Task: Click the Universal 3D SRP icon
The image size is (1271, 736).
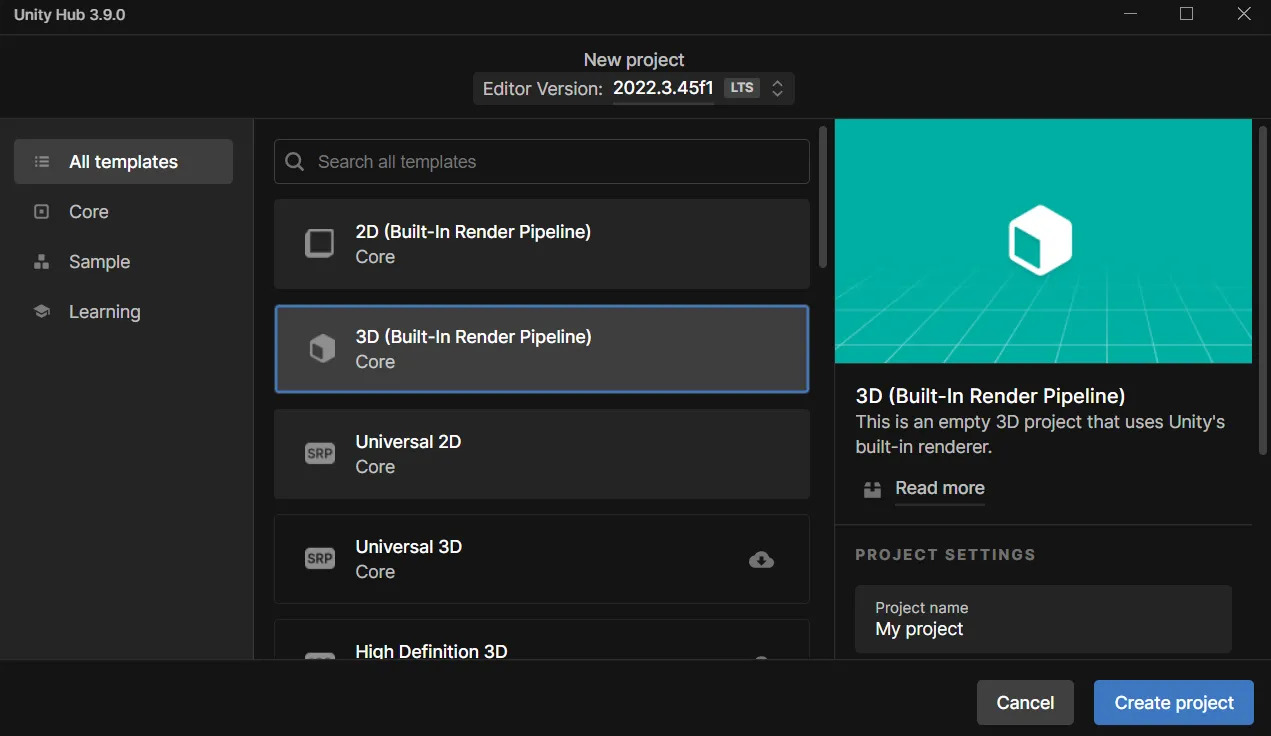Action: point(319,559)
